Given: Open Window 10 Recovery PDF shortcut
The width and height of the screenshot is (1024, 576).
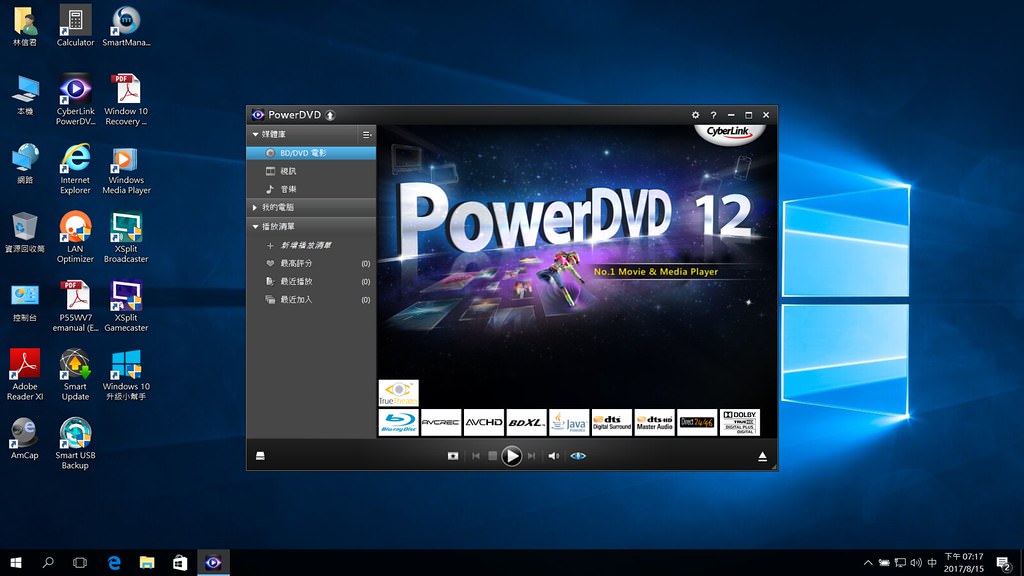Looking at the screenshot, I should click(x=126, y=100).
